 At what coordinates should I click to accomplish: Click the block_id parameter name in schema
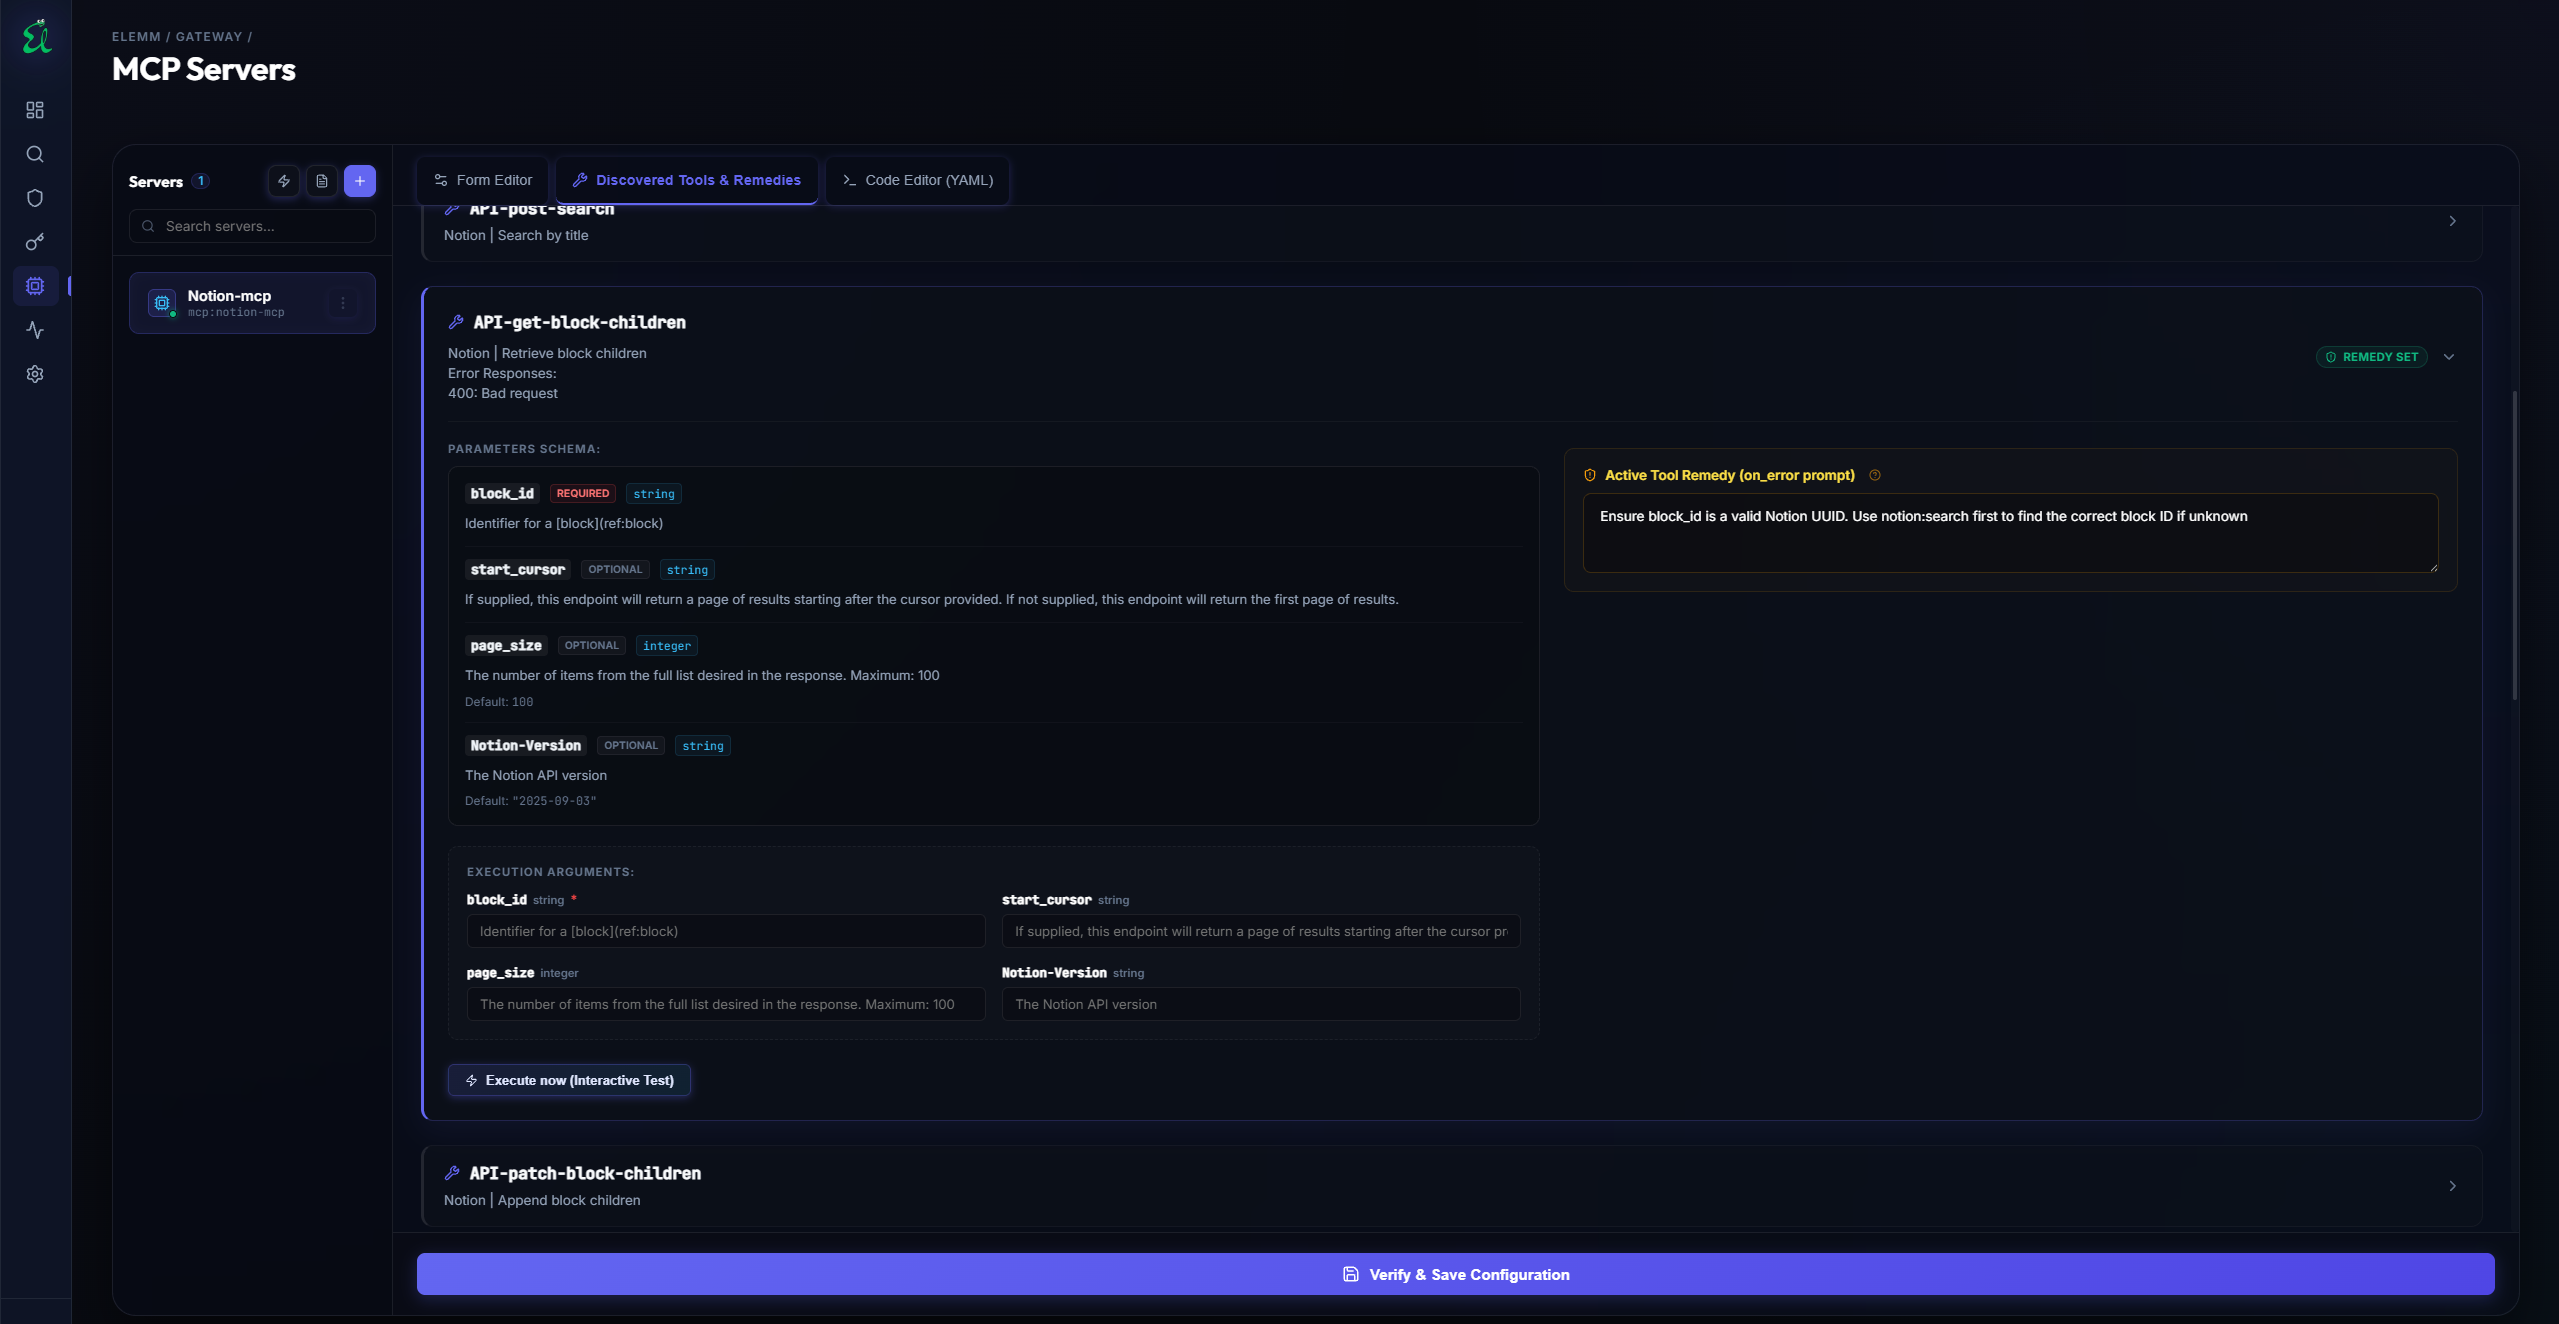coord(502,494)
